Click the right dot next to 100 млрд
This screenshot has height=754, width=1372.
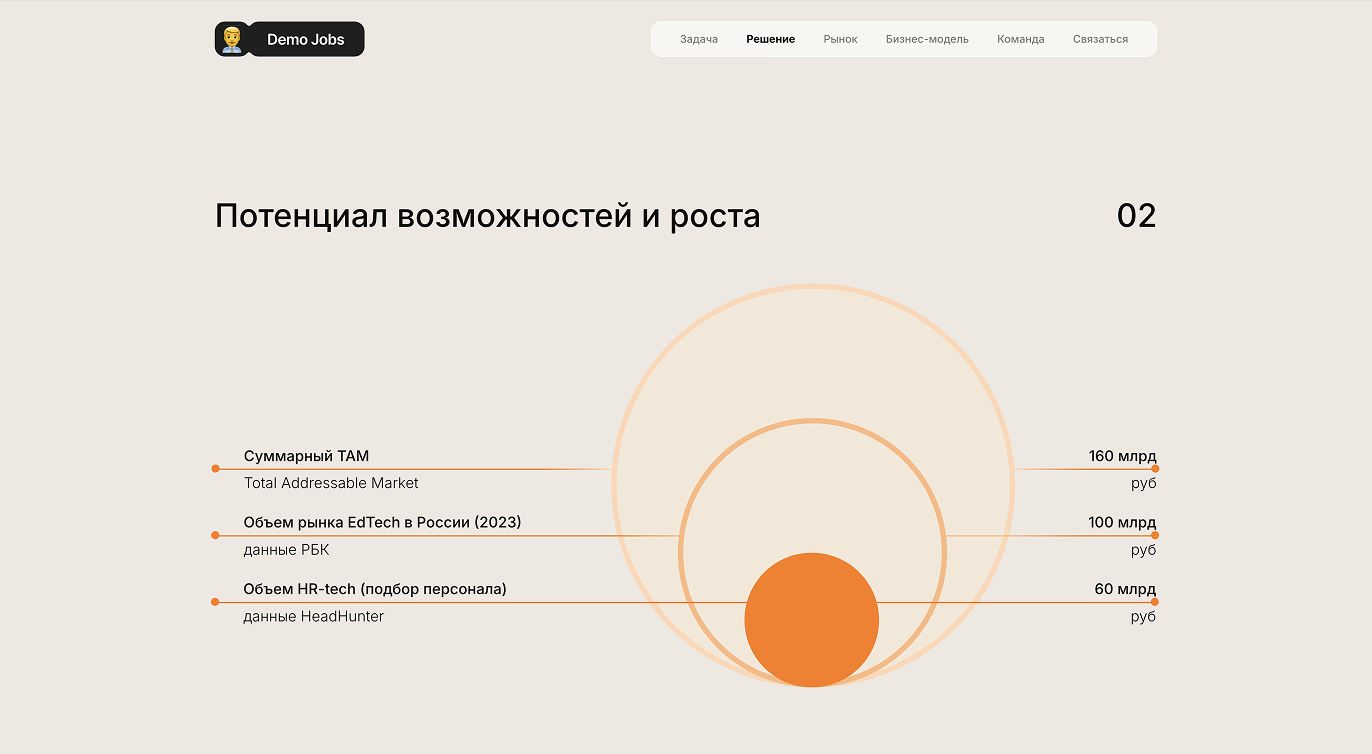[x=1155, y=535]
